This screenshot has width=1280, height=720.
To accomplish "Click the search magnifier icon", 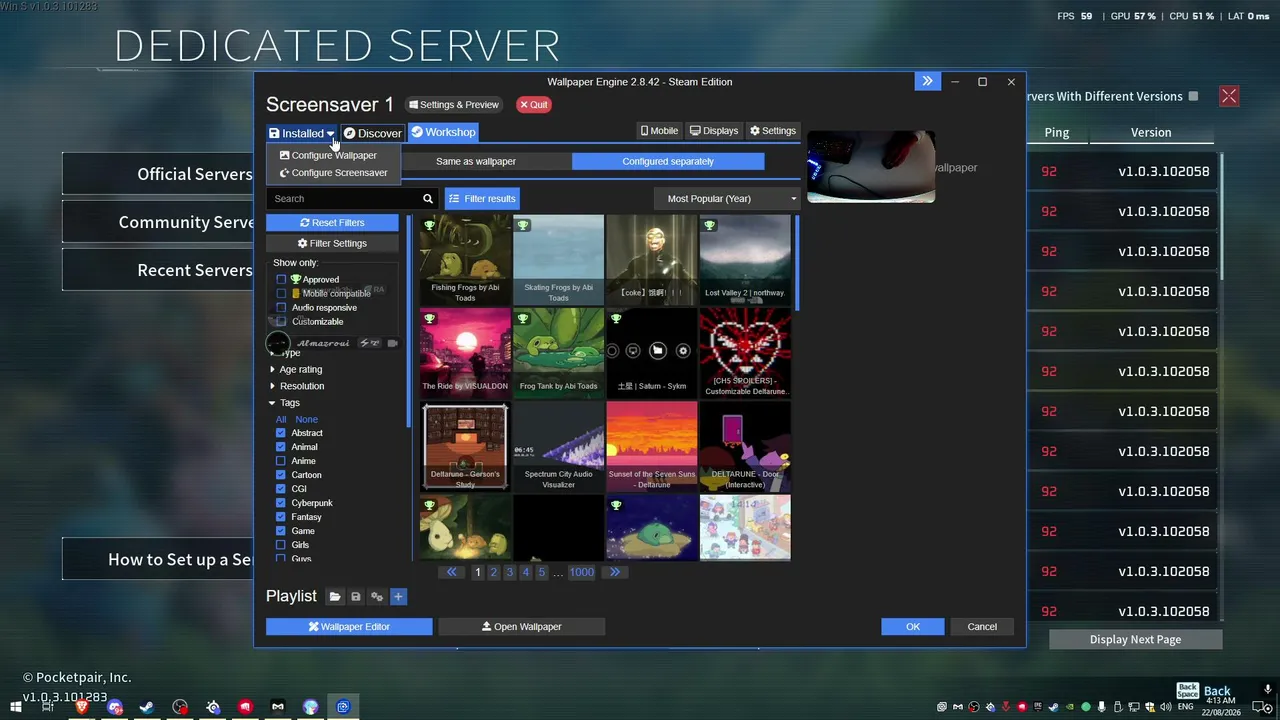I will (428, 199).
